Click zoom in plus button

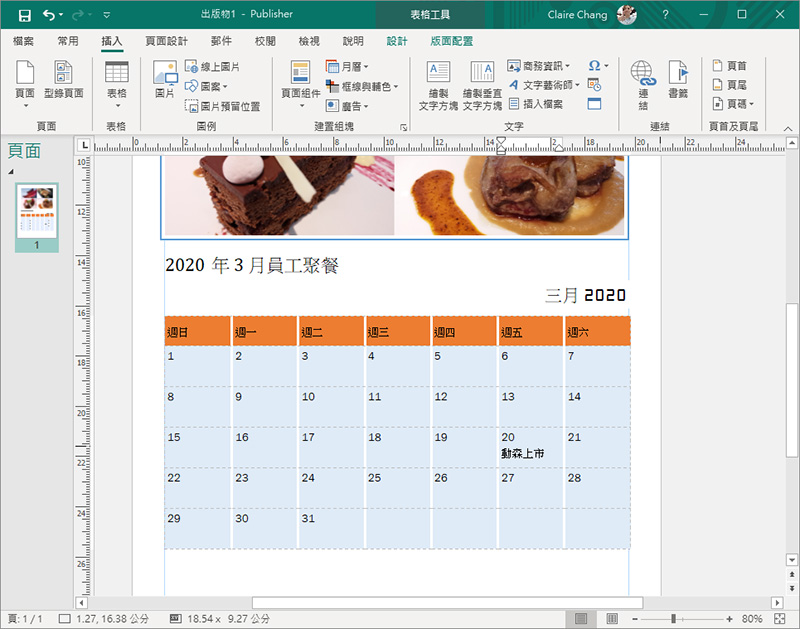point(729,619)
